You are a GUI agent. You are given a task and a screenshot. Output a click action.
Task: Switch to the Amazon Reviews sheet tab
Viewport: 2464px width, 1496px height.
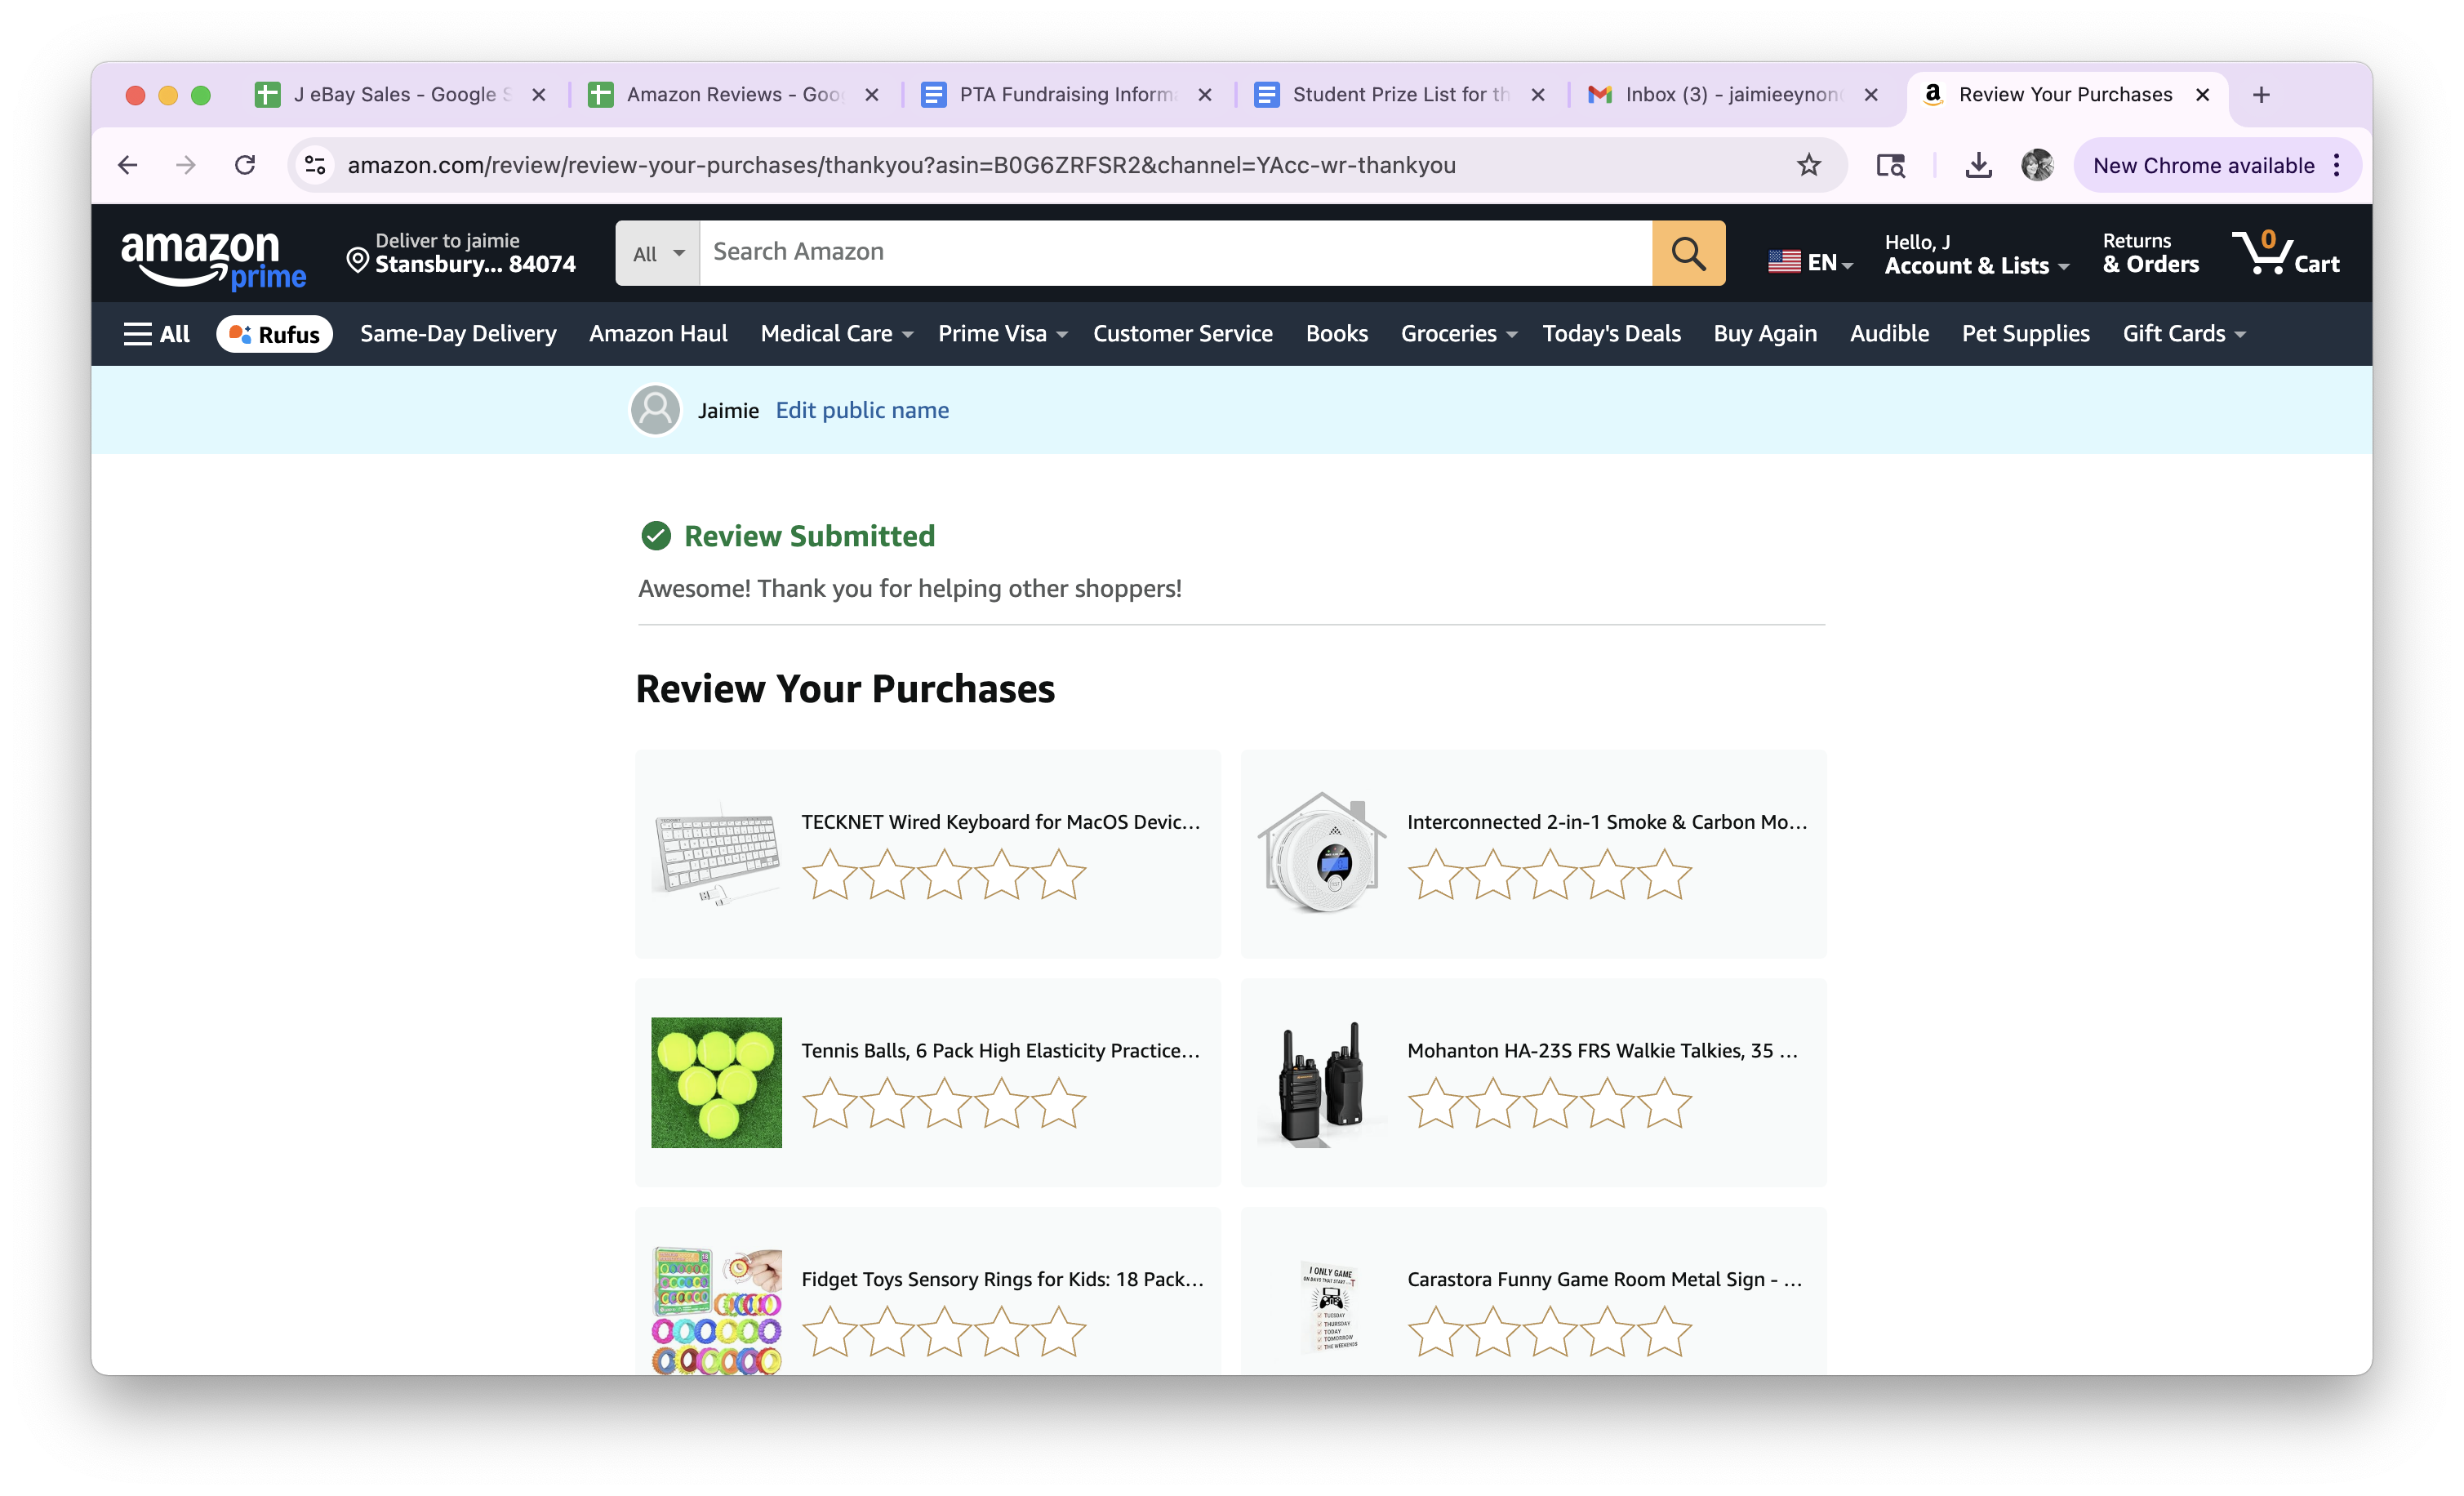733,95
